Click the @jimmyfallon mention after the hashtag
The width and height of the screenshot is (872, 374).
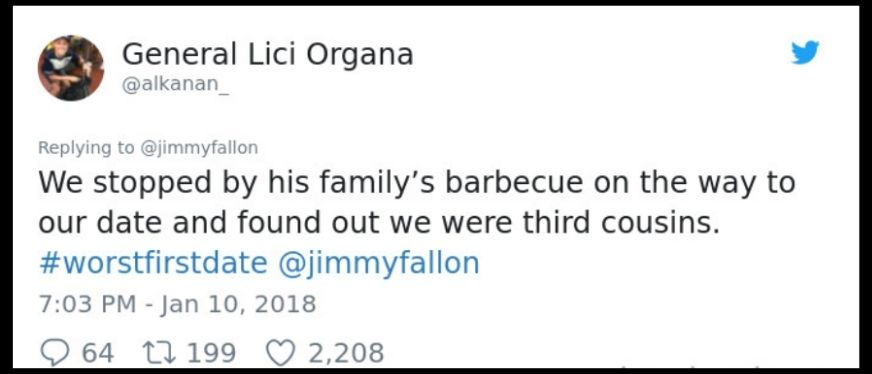(x=378, y=263)
